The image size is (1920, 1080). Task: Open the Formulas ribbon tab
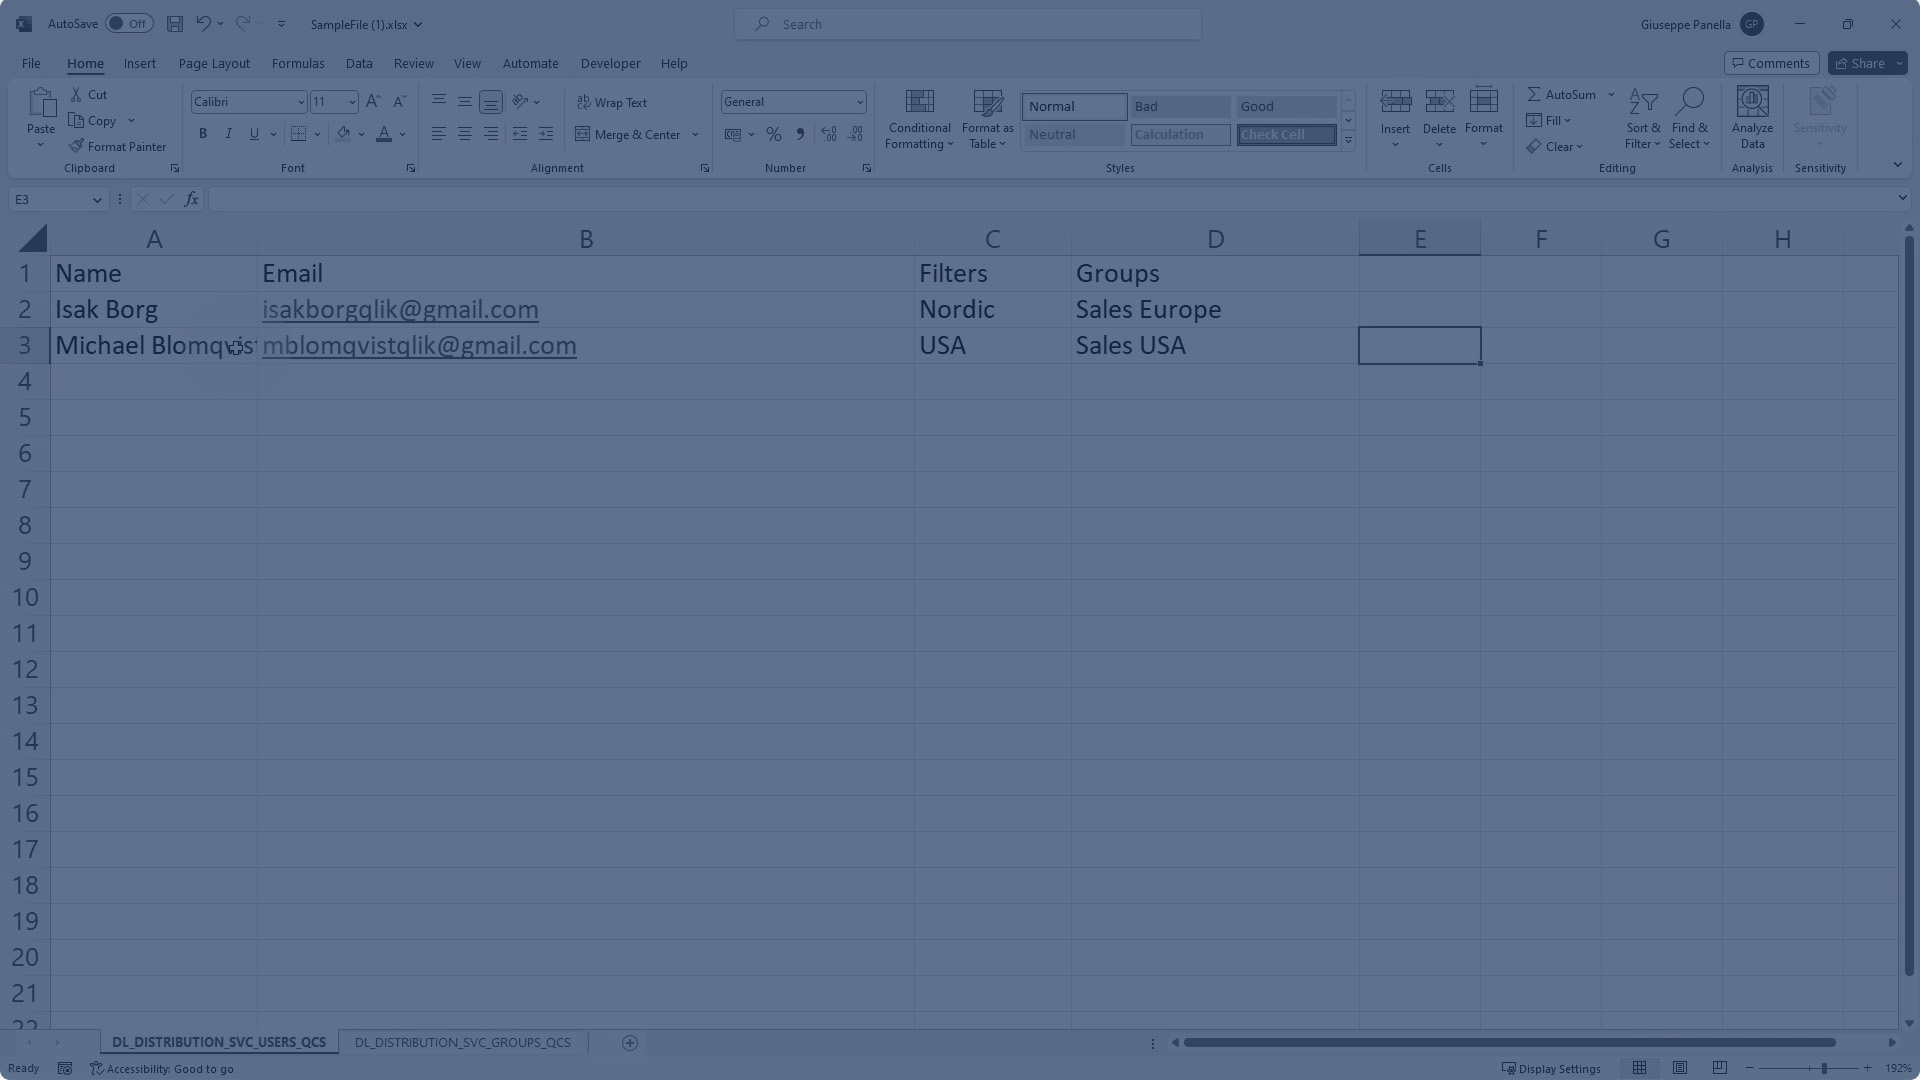(x=298, y=63)
